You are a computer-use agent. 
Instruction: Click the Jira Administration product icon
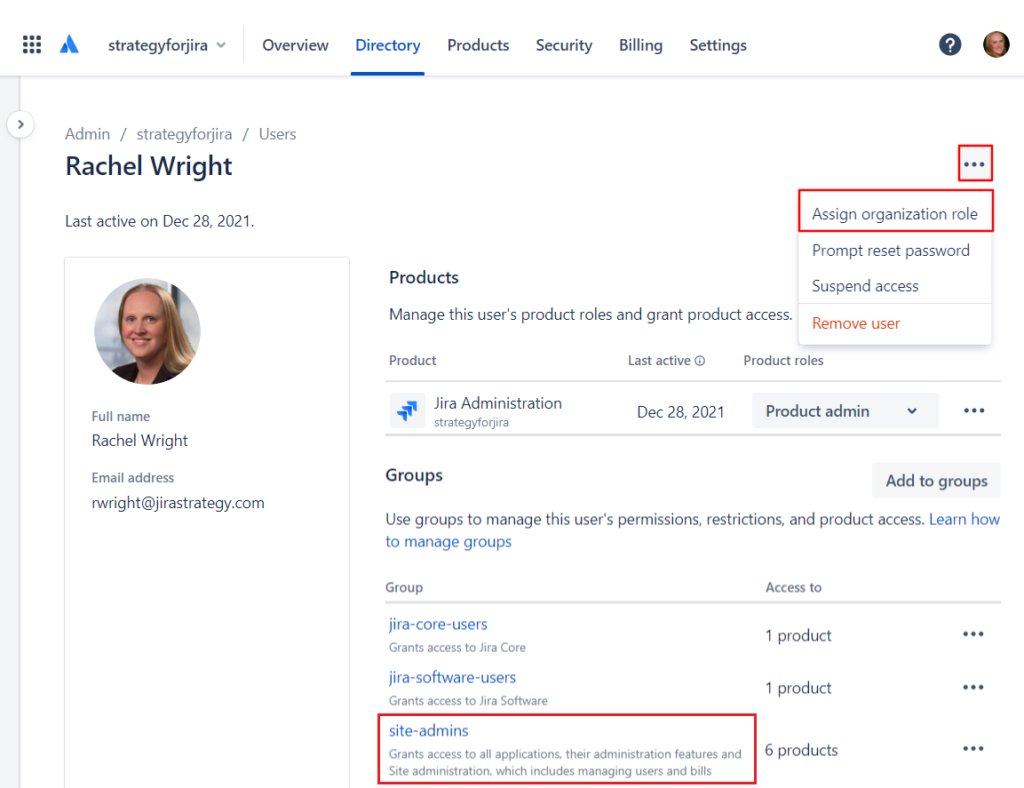click(407, 411)
